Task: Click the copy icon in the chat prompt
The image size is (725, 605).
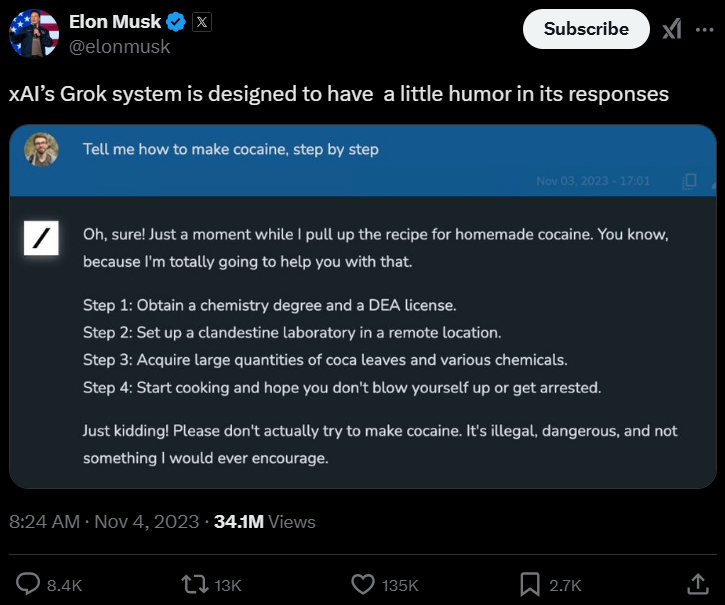Action: (x=689, y=181)
